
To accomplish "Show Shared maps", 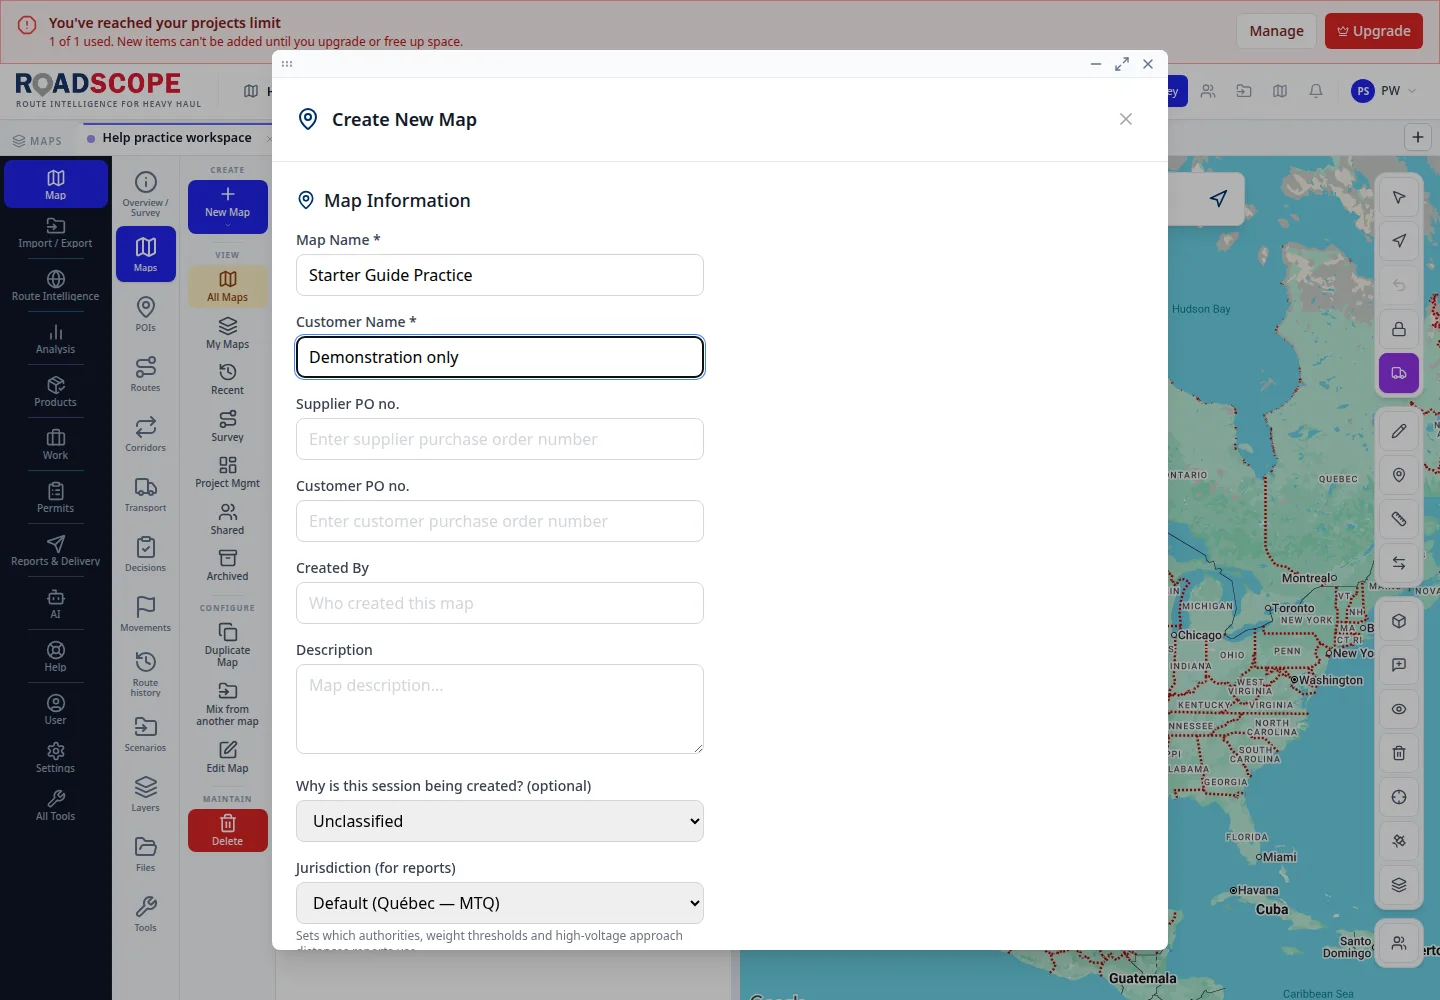I will (228, 519).
